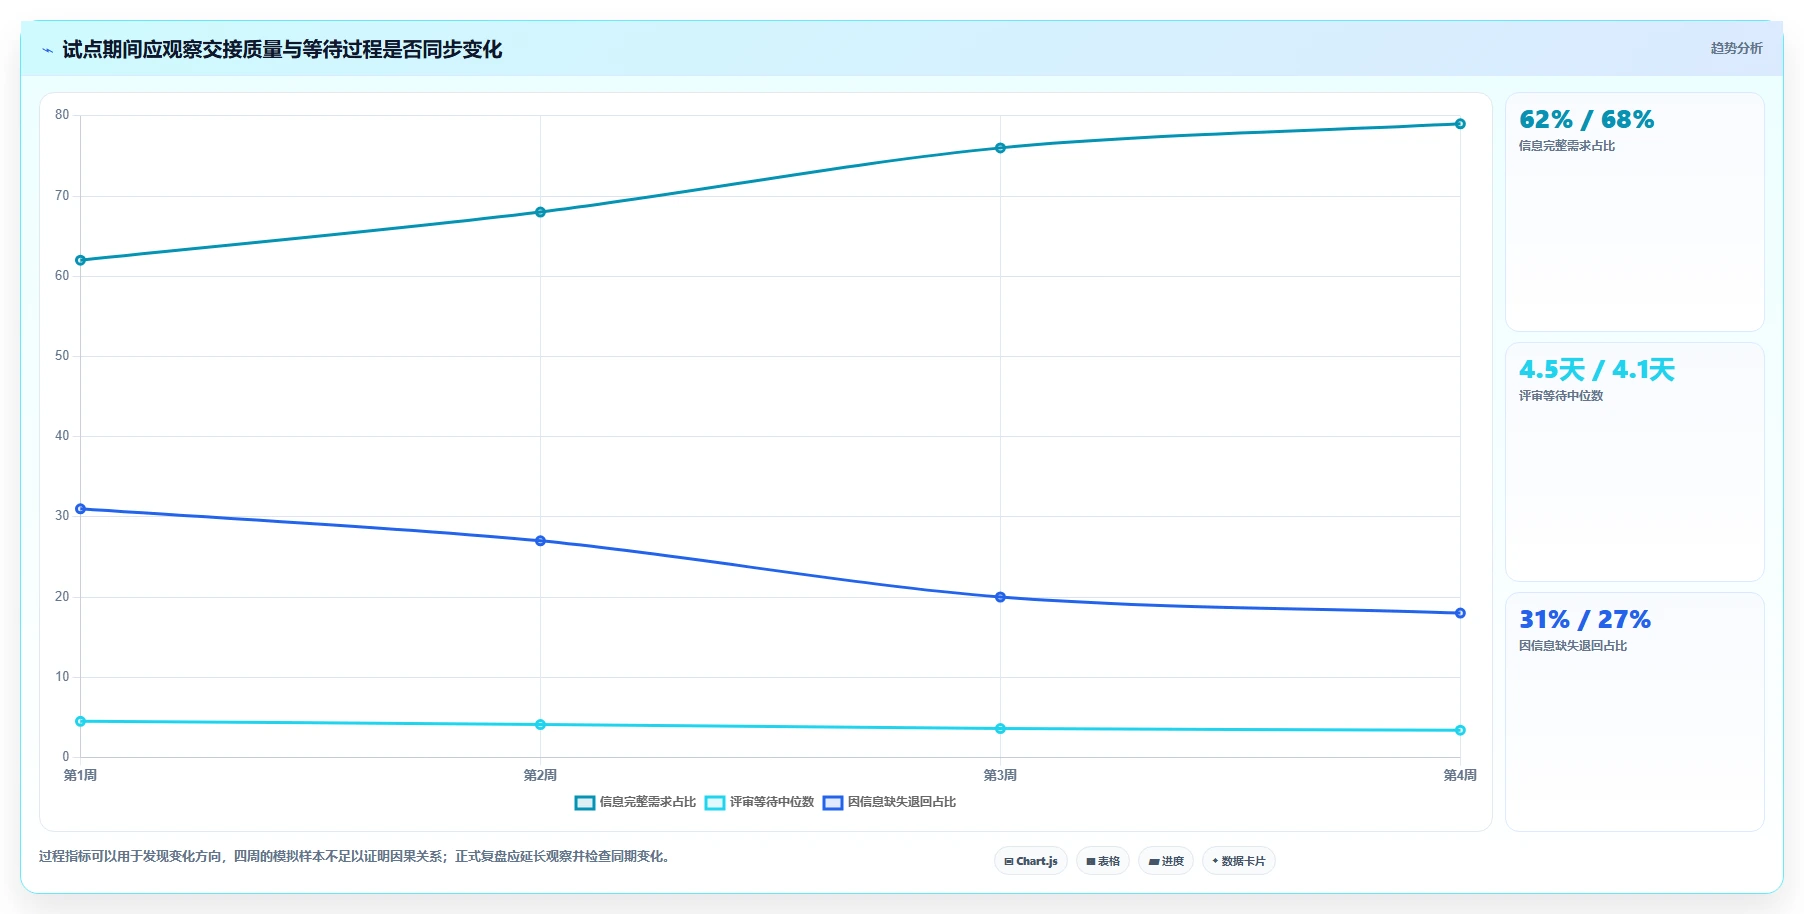Viewport: 1804px width, 914px height.
Task: Open the 62% / 68% stat card
Action: (x=1635, y=212)
